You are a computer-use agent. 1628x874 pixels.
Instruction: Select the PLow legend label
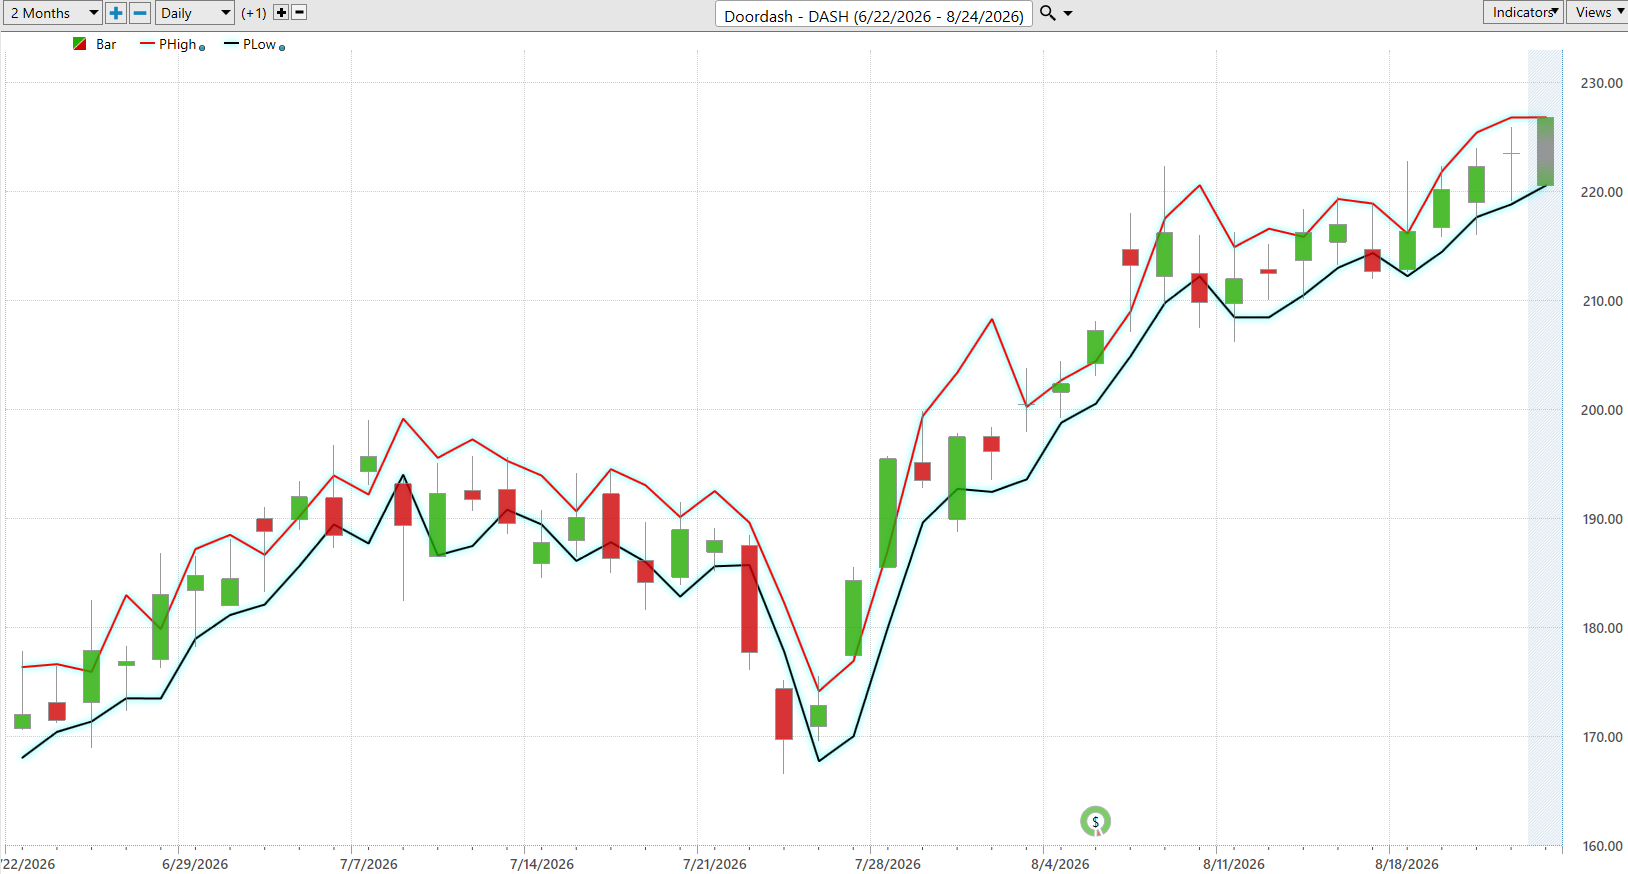coord(259,44)
